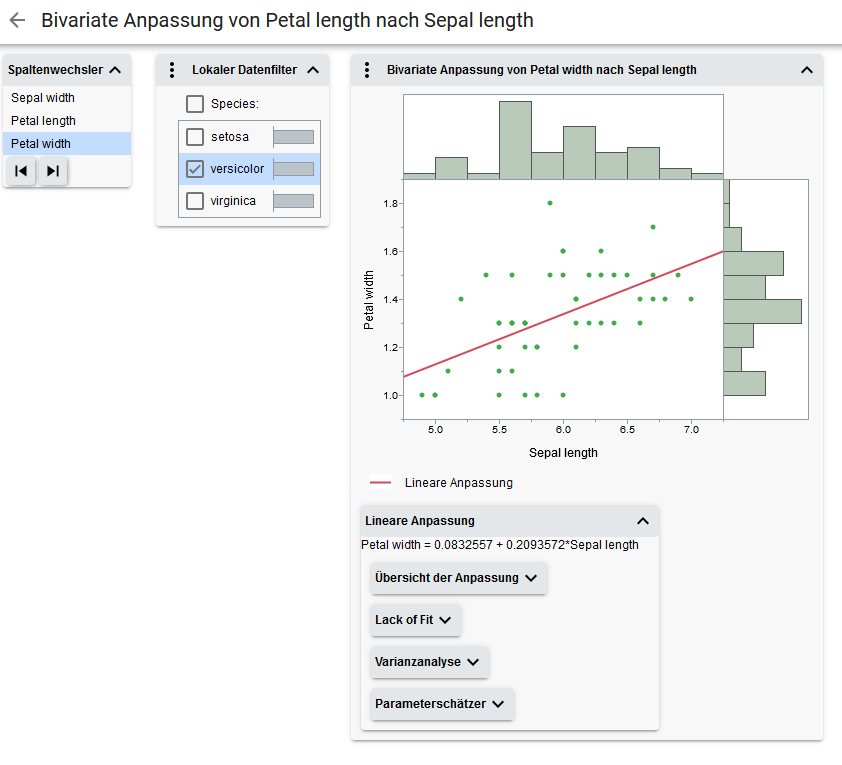Open Bivariate Anpassung panel options menu
Viewport: 842px width, 765px height.
366,70
